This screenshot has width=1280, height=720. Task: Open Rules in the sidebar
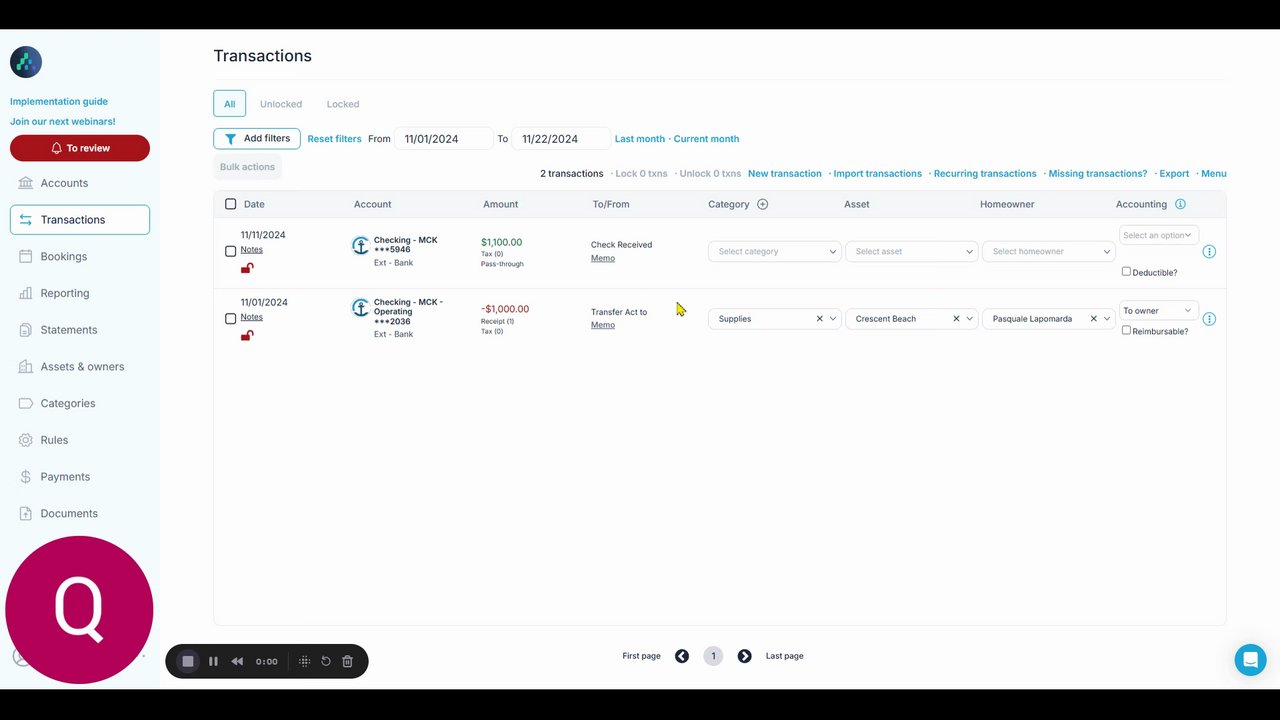[80, 440]
